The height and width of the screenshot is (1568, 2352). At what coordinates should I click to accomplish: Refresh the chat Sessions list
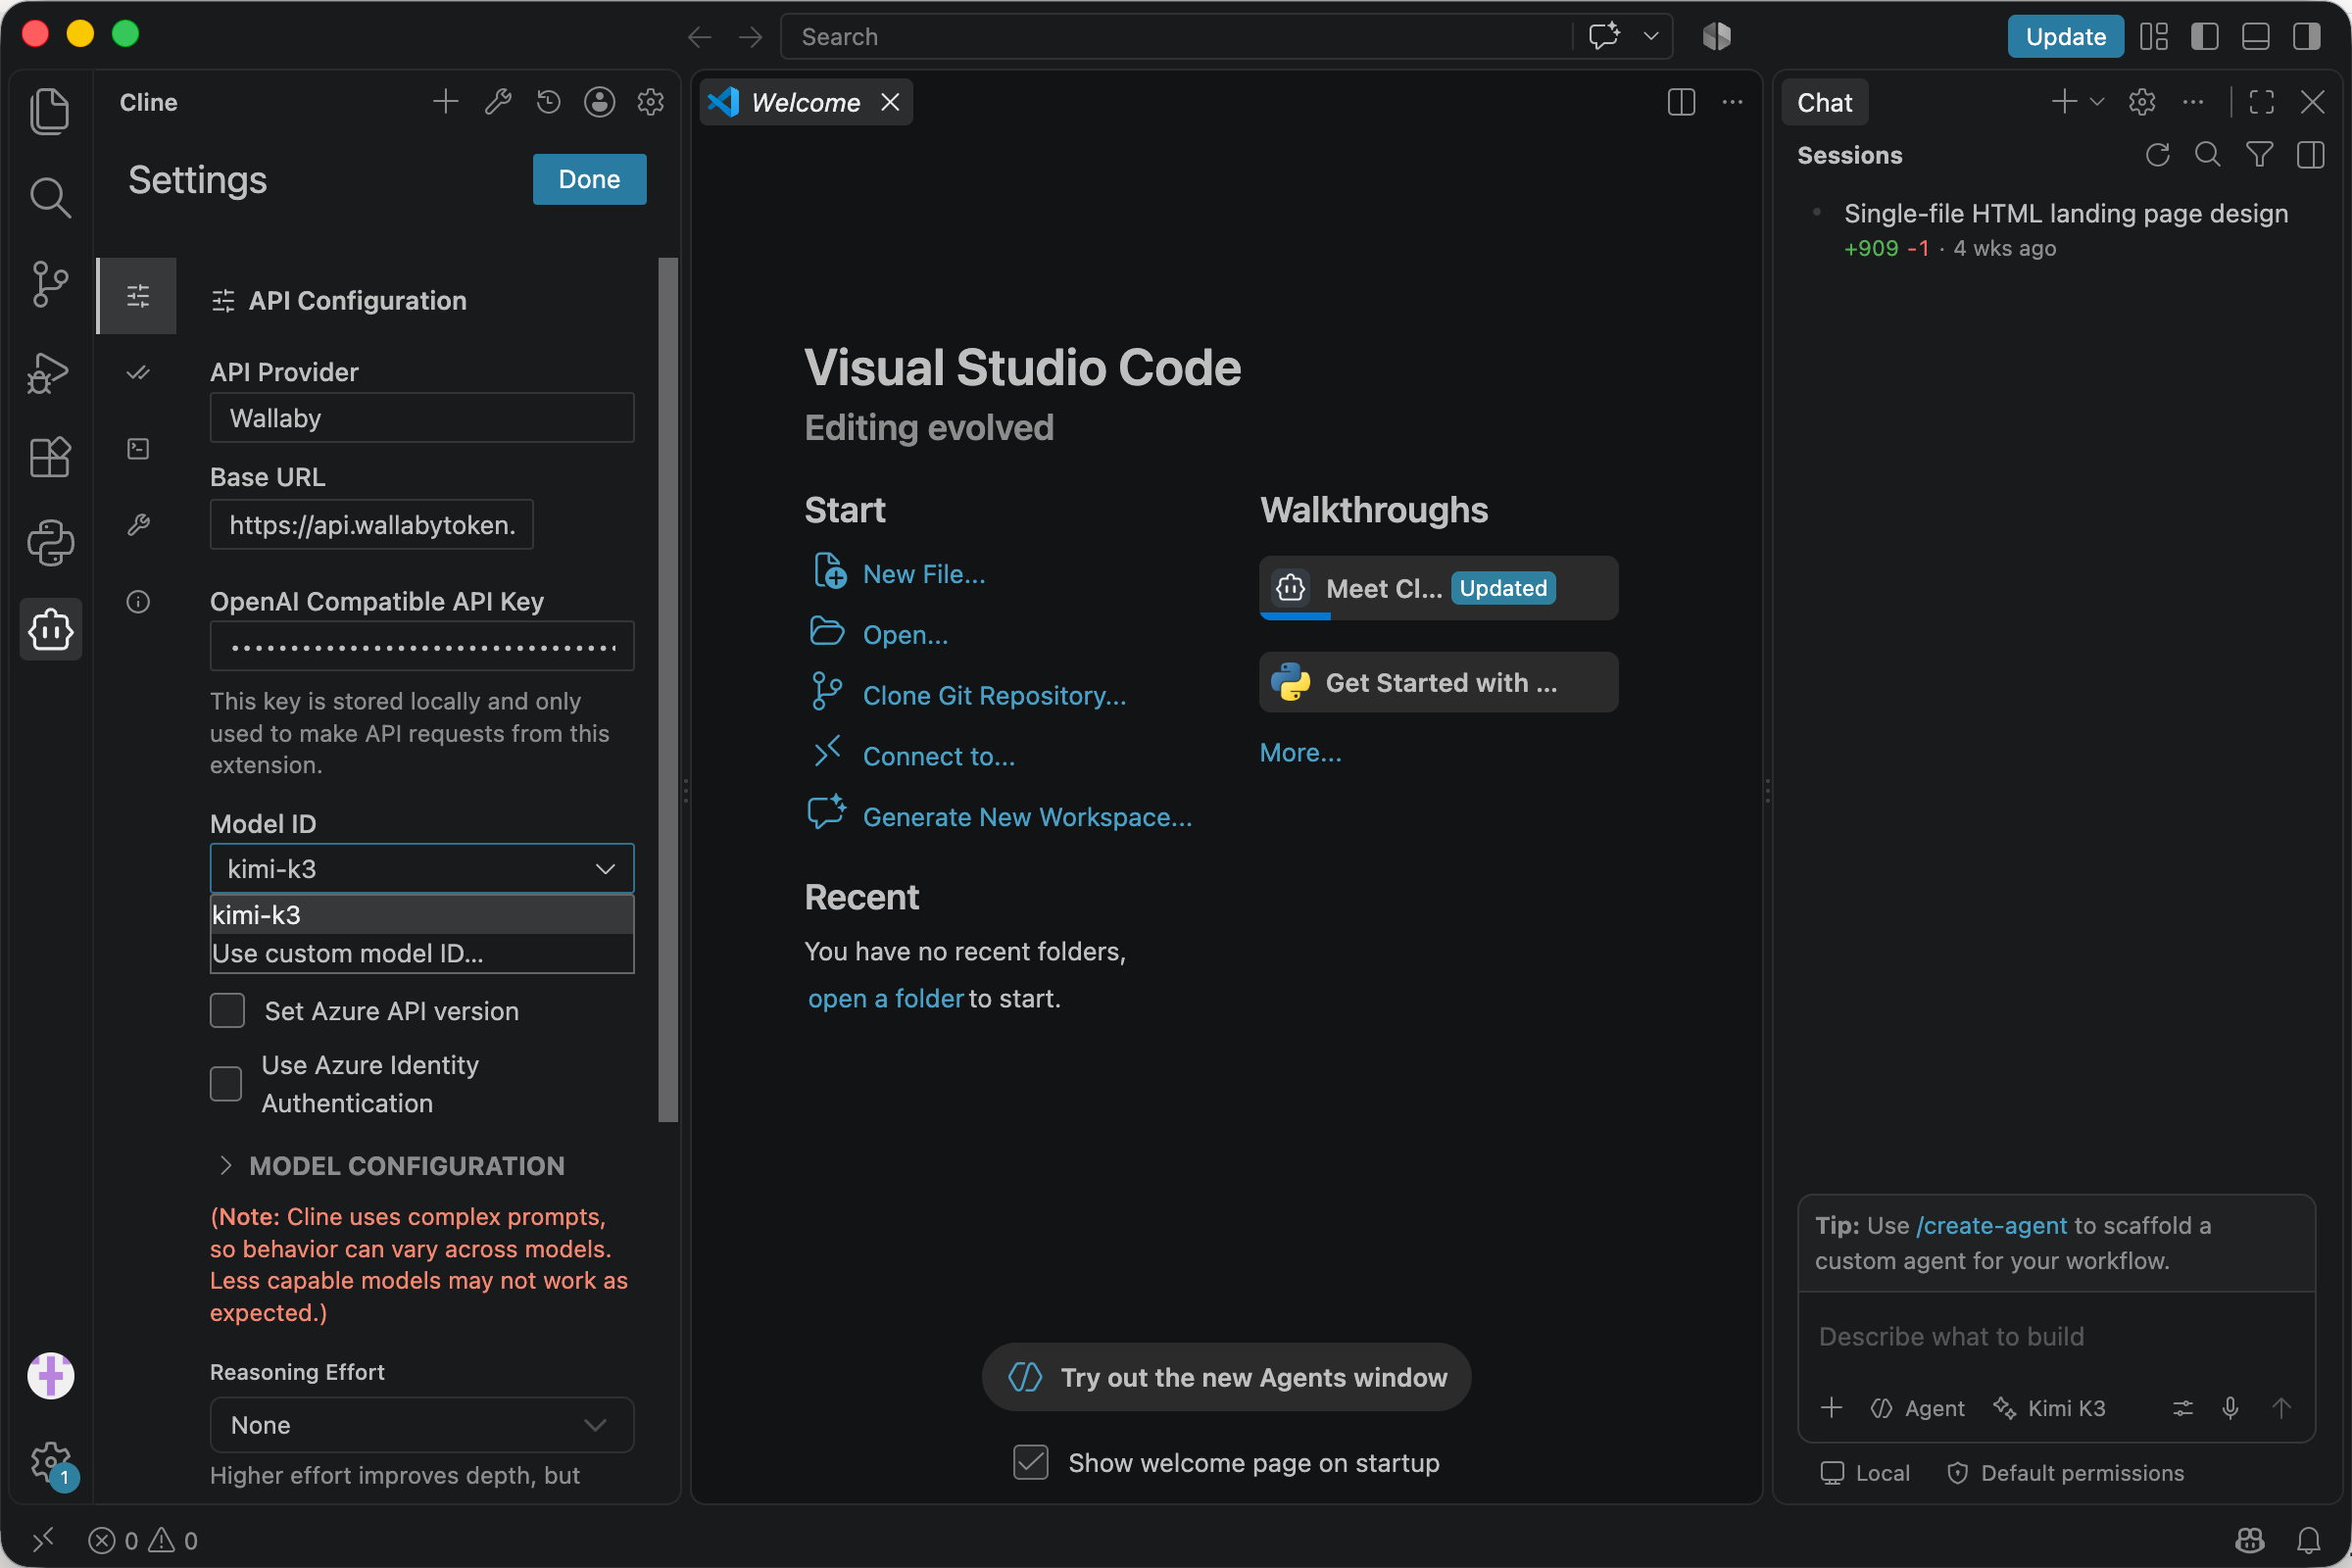2157,155
